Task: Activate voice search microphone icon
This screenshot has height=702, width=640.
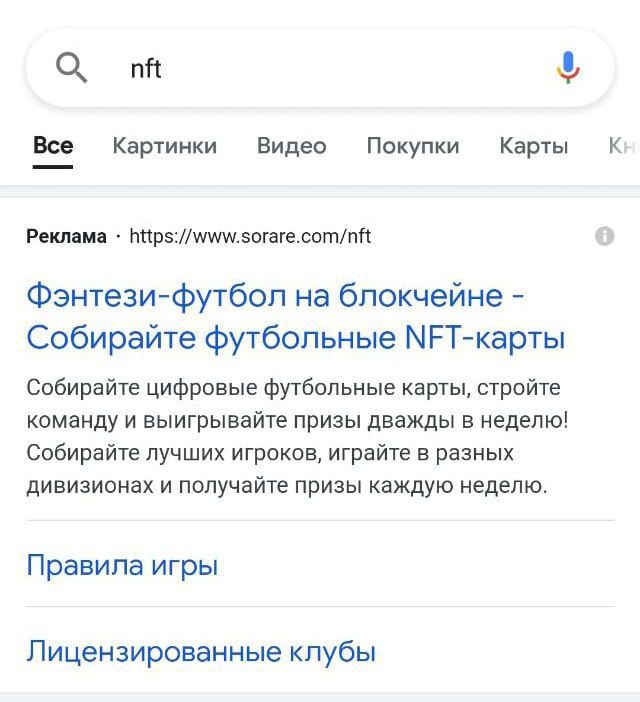Action: click(567, 68)
